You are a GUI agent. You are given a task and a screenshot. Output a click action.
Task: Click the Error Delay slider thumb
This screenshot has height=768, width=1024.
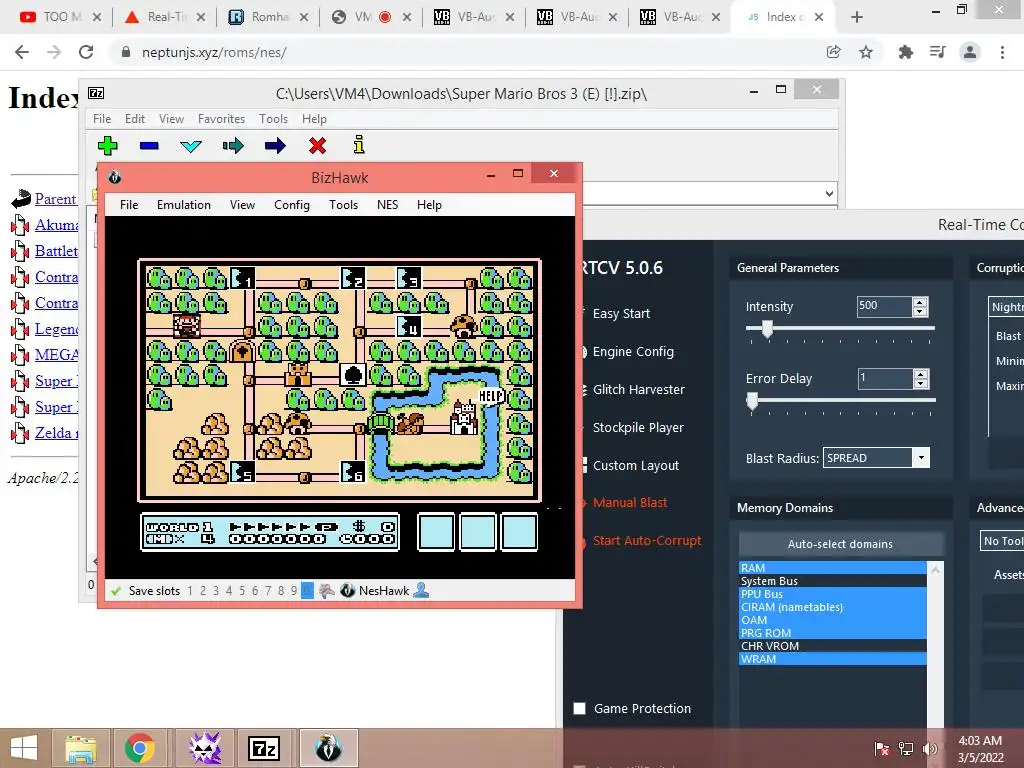pyautogui.click(x=752, y=401)
